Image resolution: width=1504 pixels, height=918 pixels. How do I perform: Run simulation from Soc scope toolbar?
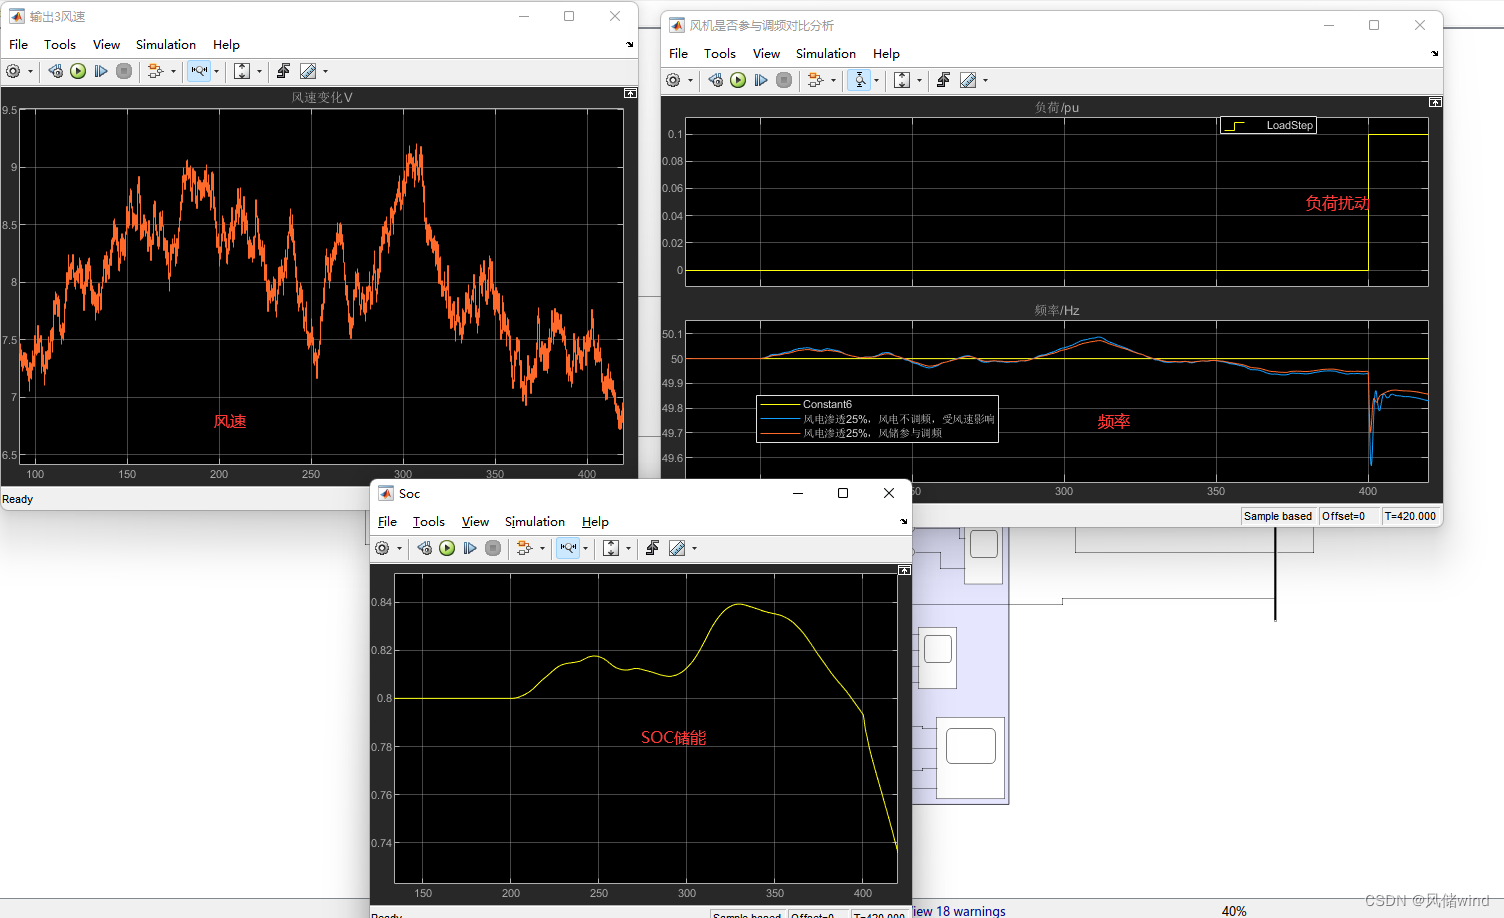click(447, 548)
